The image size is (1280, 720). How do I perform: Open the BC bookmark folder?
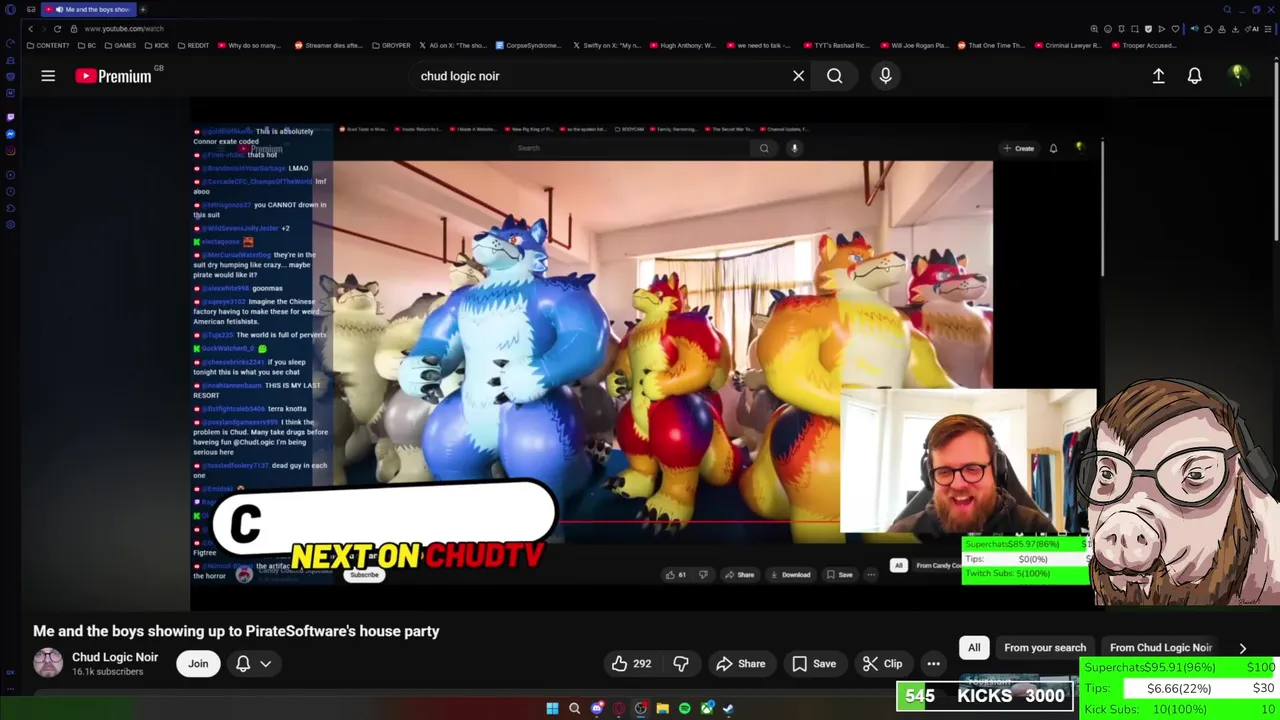pyautogui.click(x=87, y=45)
